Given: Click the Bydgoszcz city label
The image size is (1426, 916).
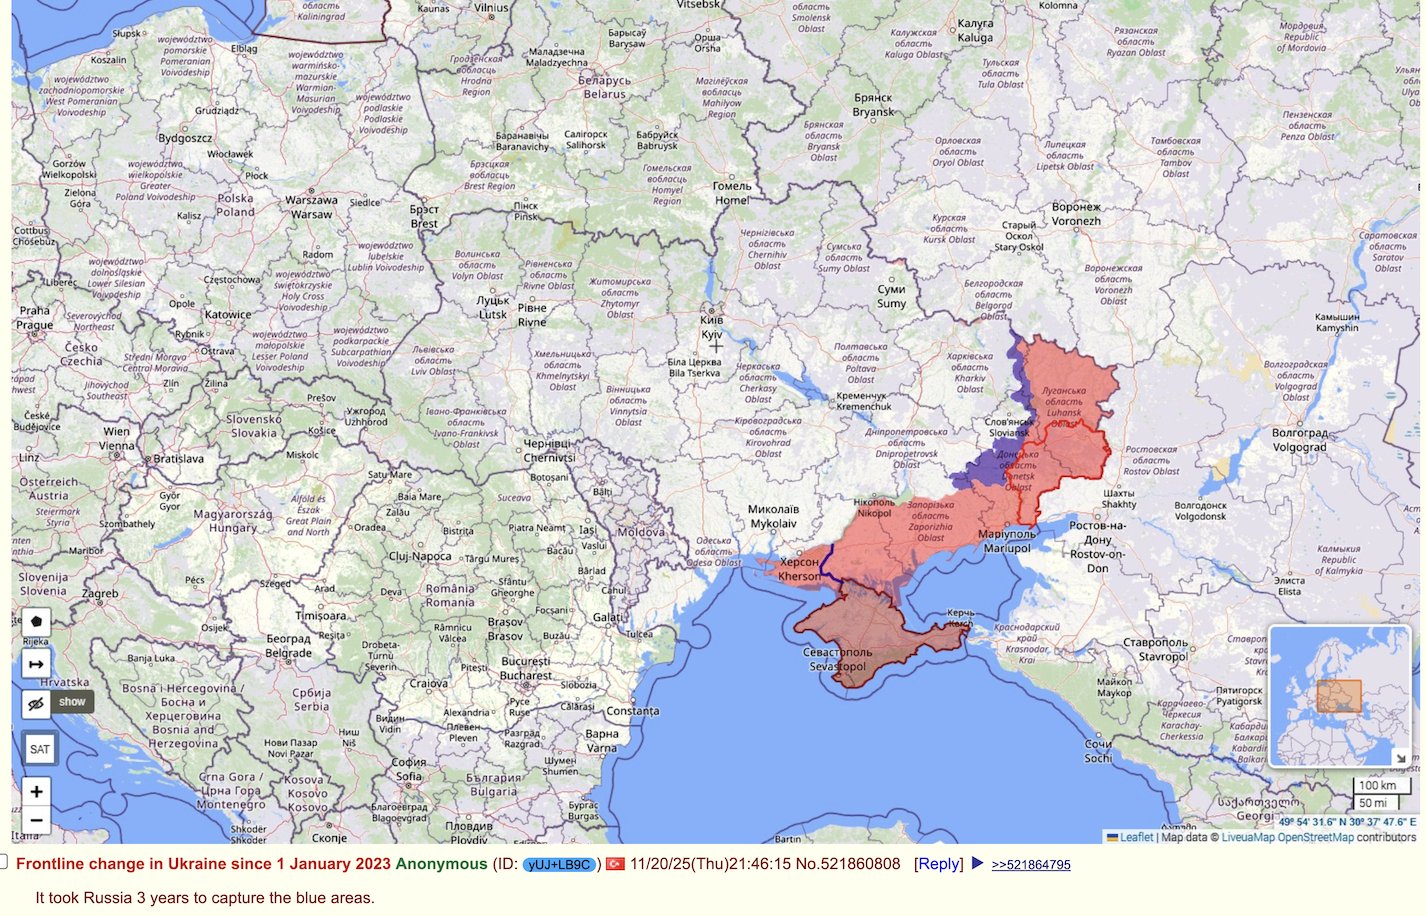Looking at the screenshot, I should [185, 138].
